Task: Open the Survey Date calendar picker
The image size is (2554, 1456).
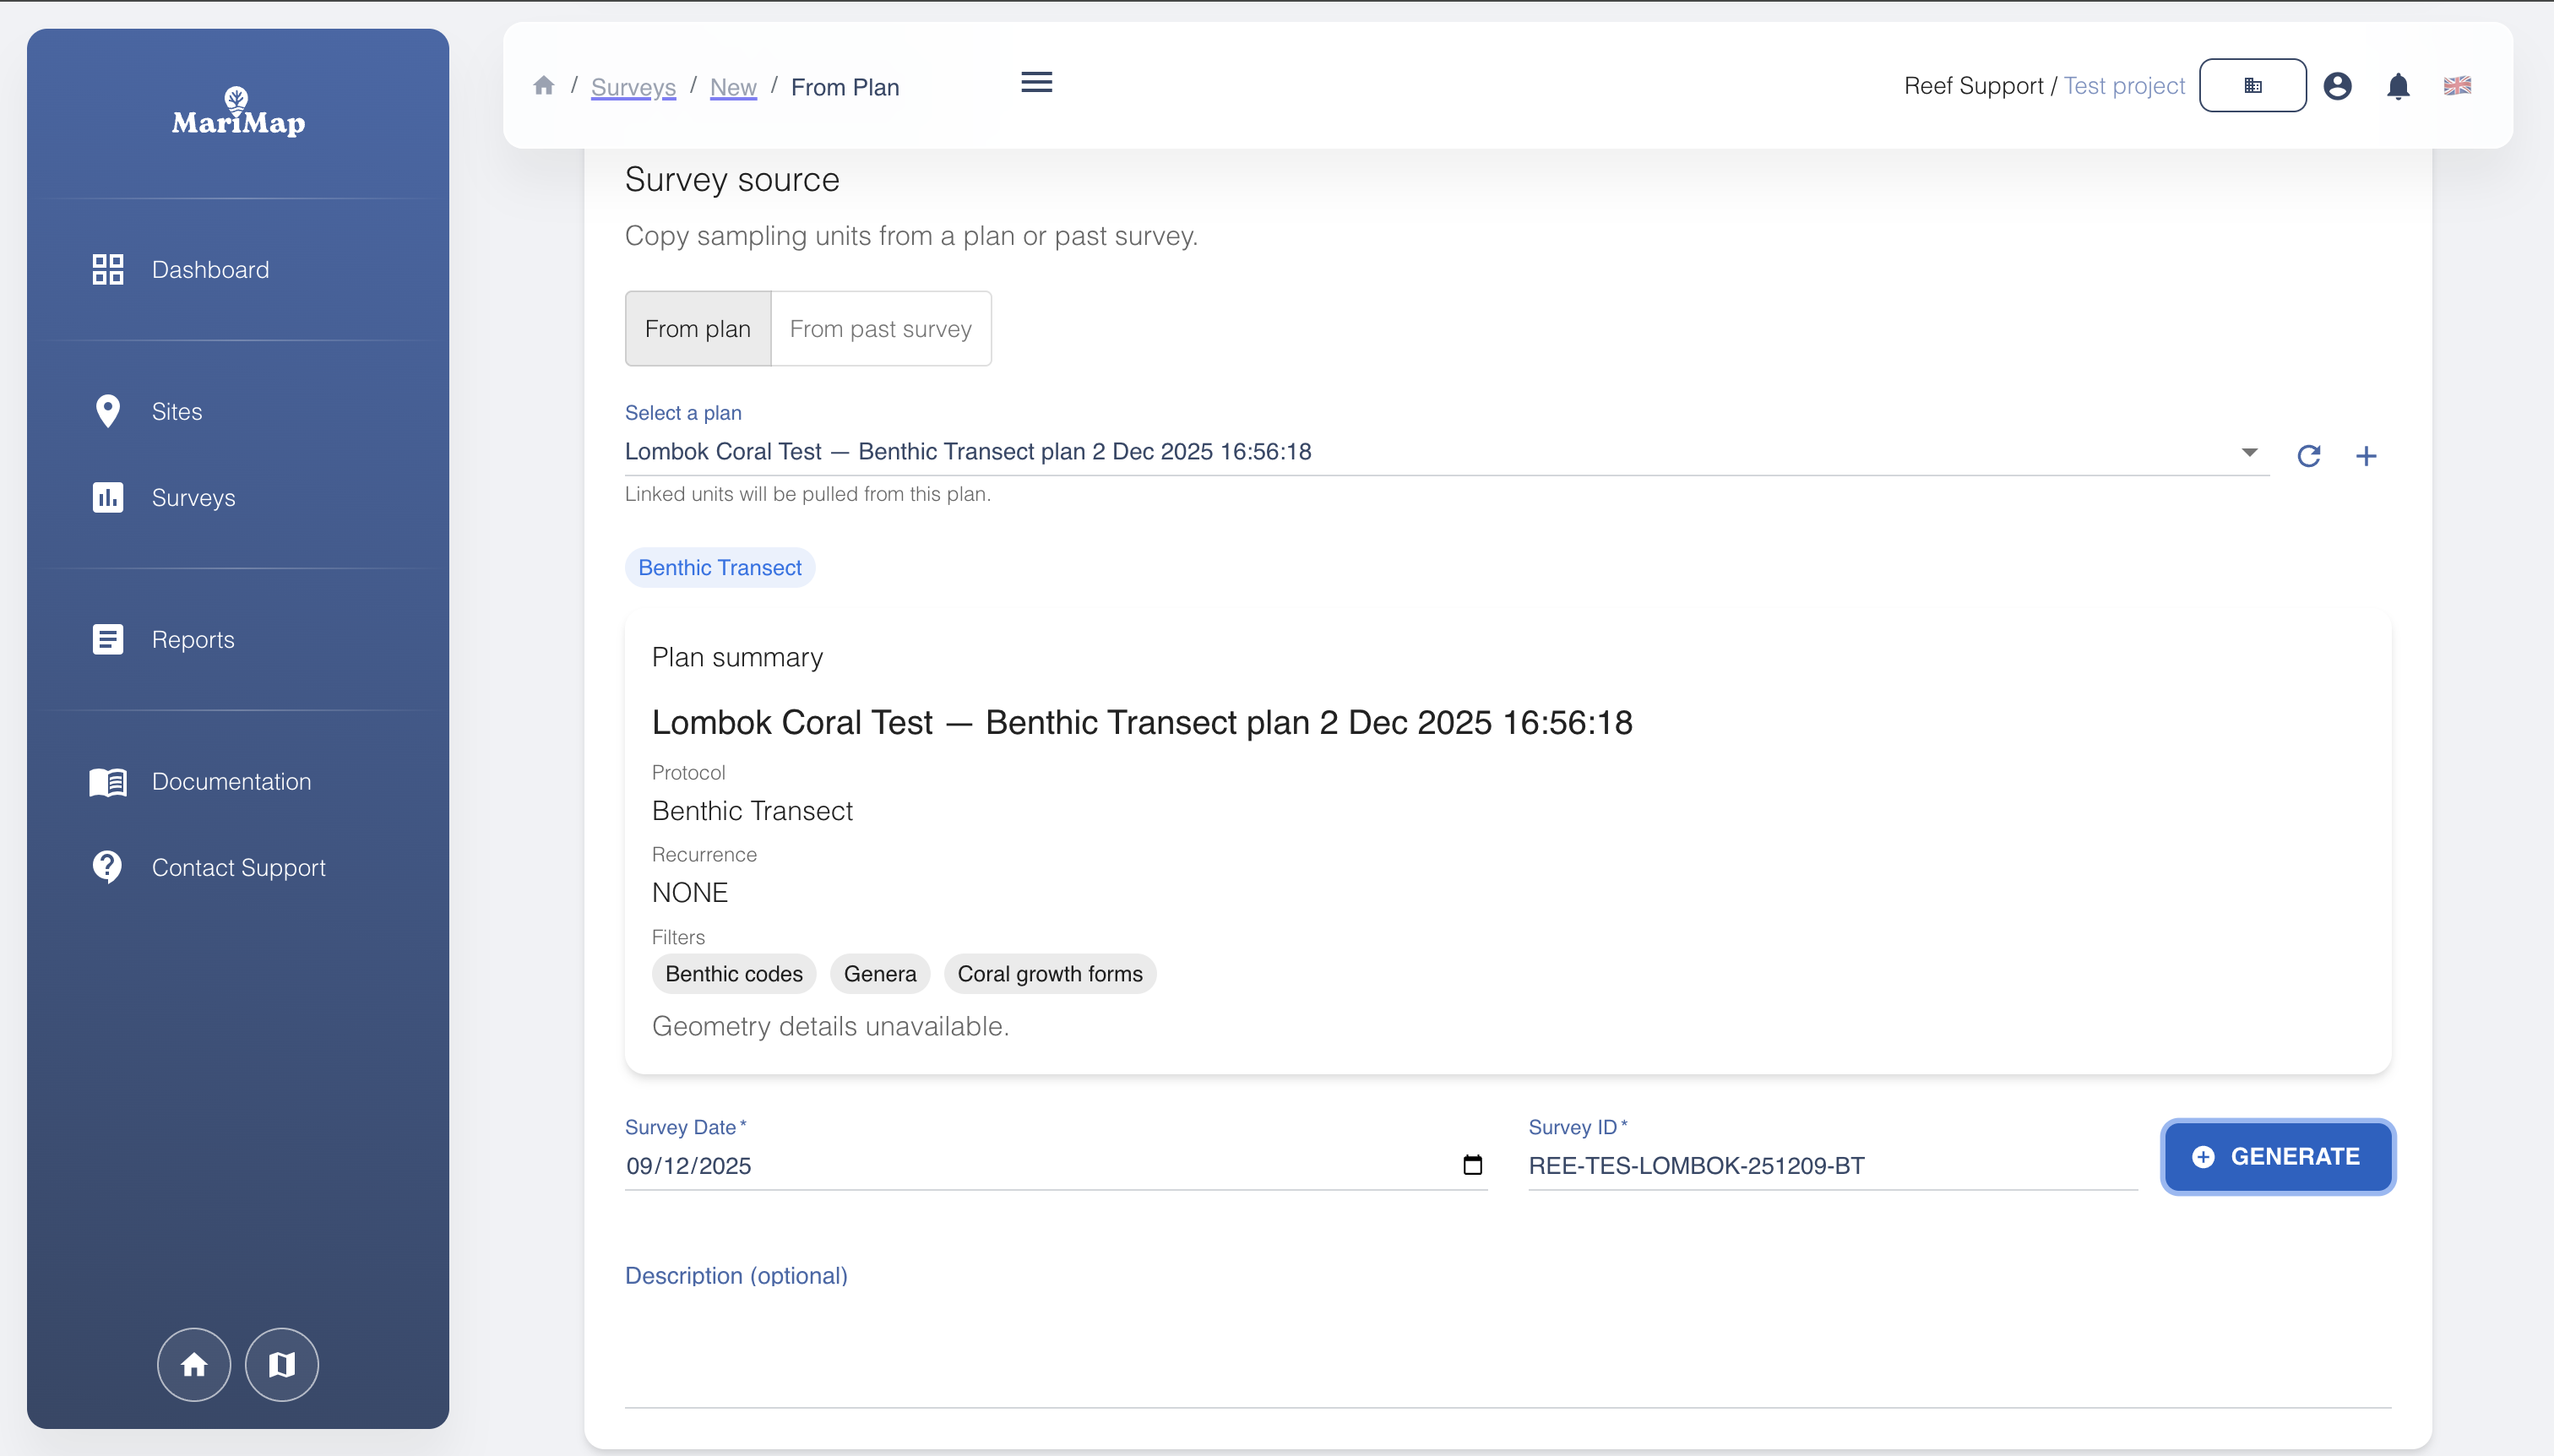Action: pyautogui.click(x=1472, y=1165)
